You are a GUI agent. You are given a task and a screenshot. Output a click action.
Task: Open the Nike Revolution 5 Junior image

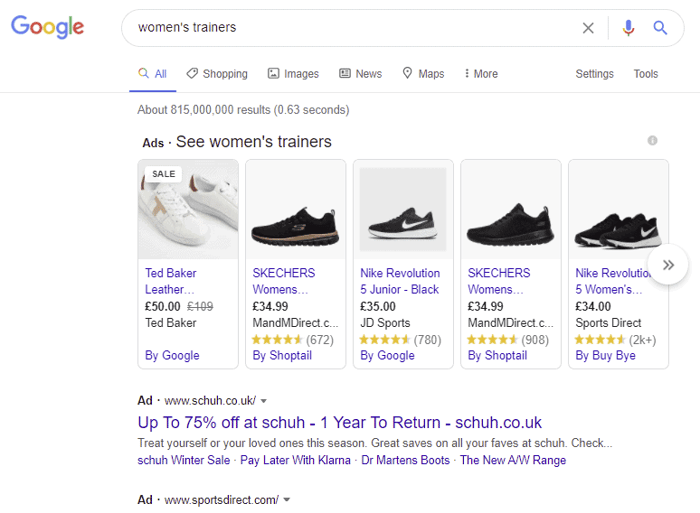(403, 209)
